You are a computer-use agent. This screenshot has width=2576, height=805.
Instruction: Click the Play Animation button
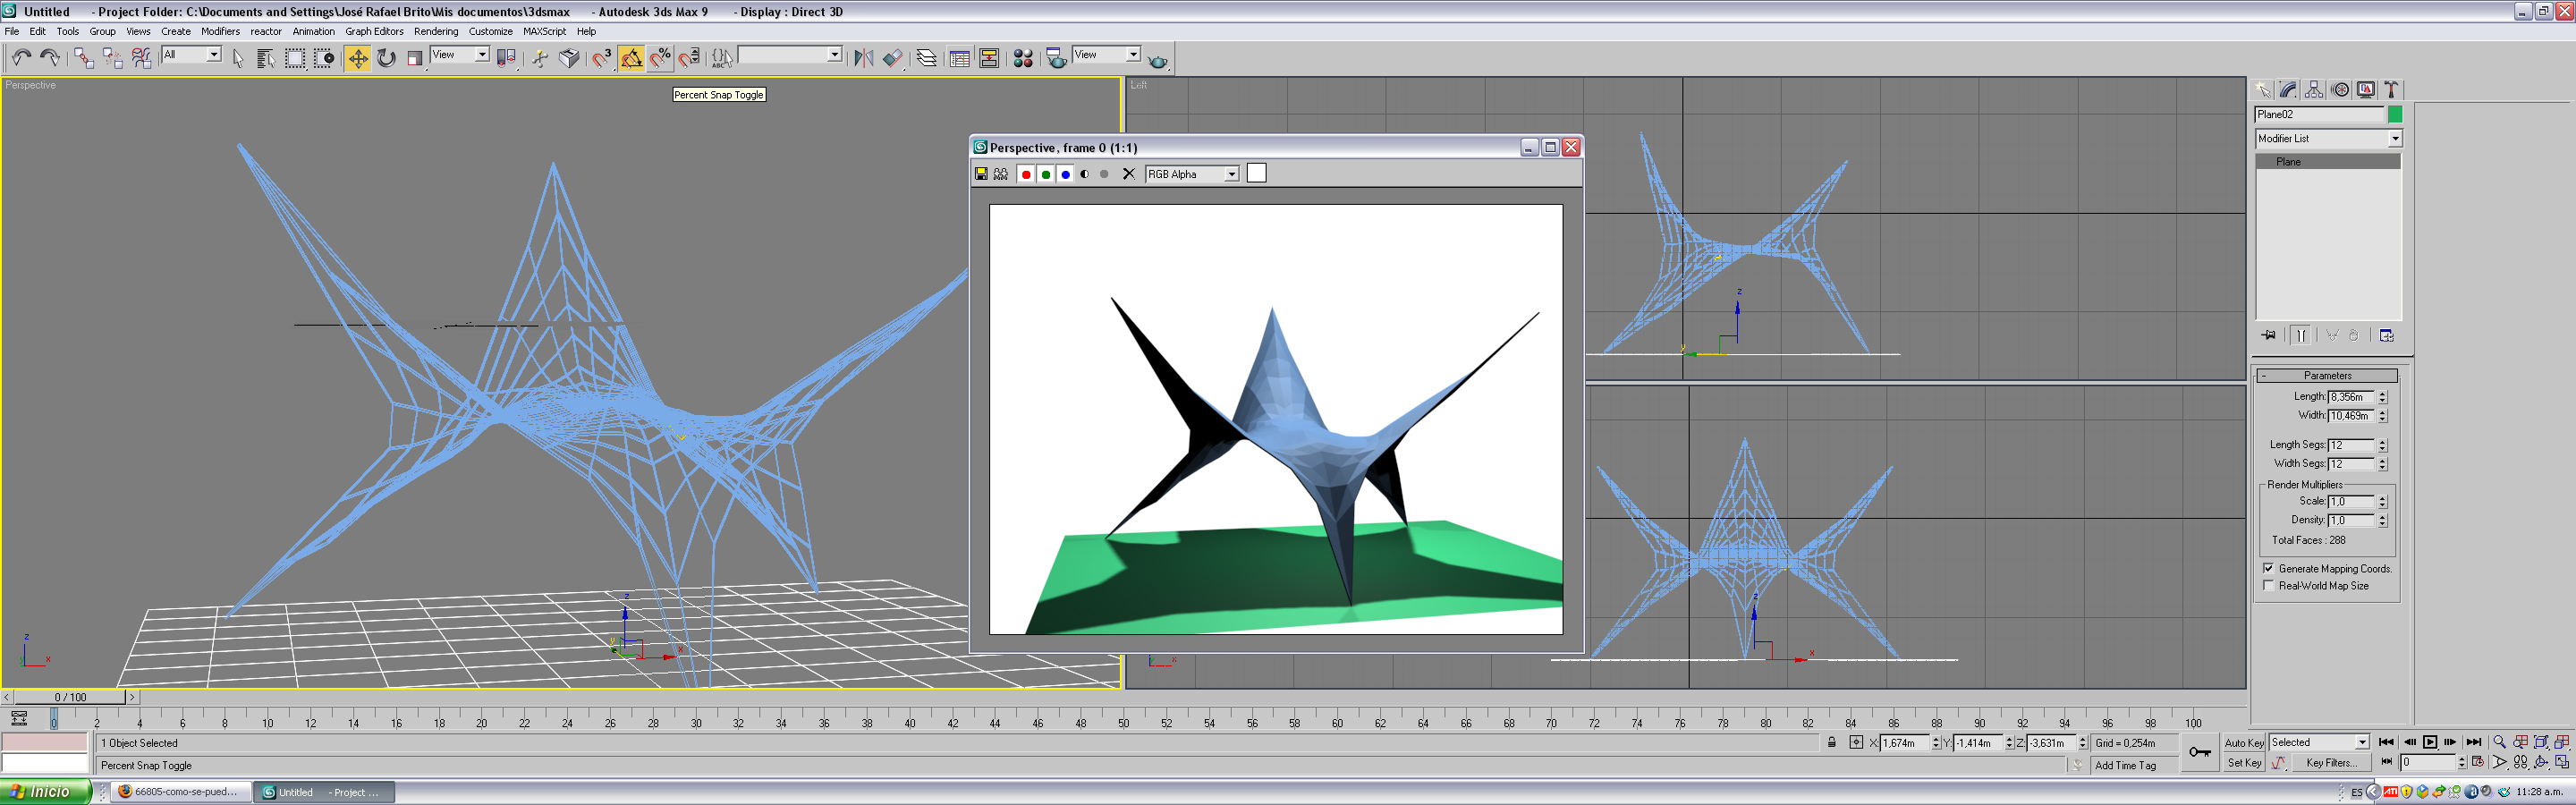[2429, 742]
